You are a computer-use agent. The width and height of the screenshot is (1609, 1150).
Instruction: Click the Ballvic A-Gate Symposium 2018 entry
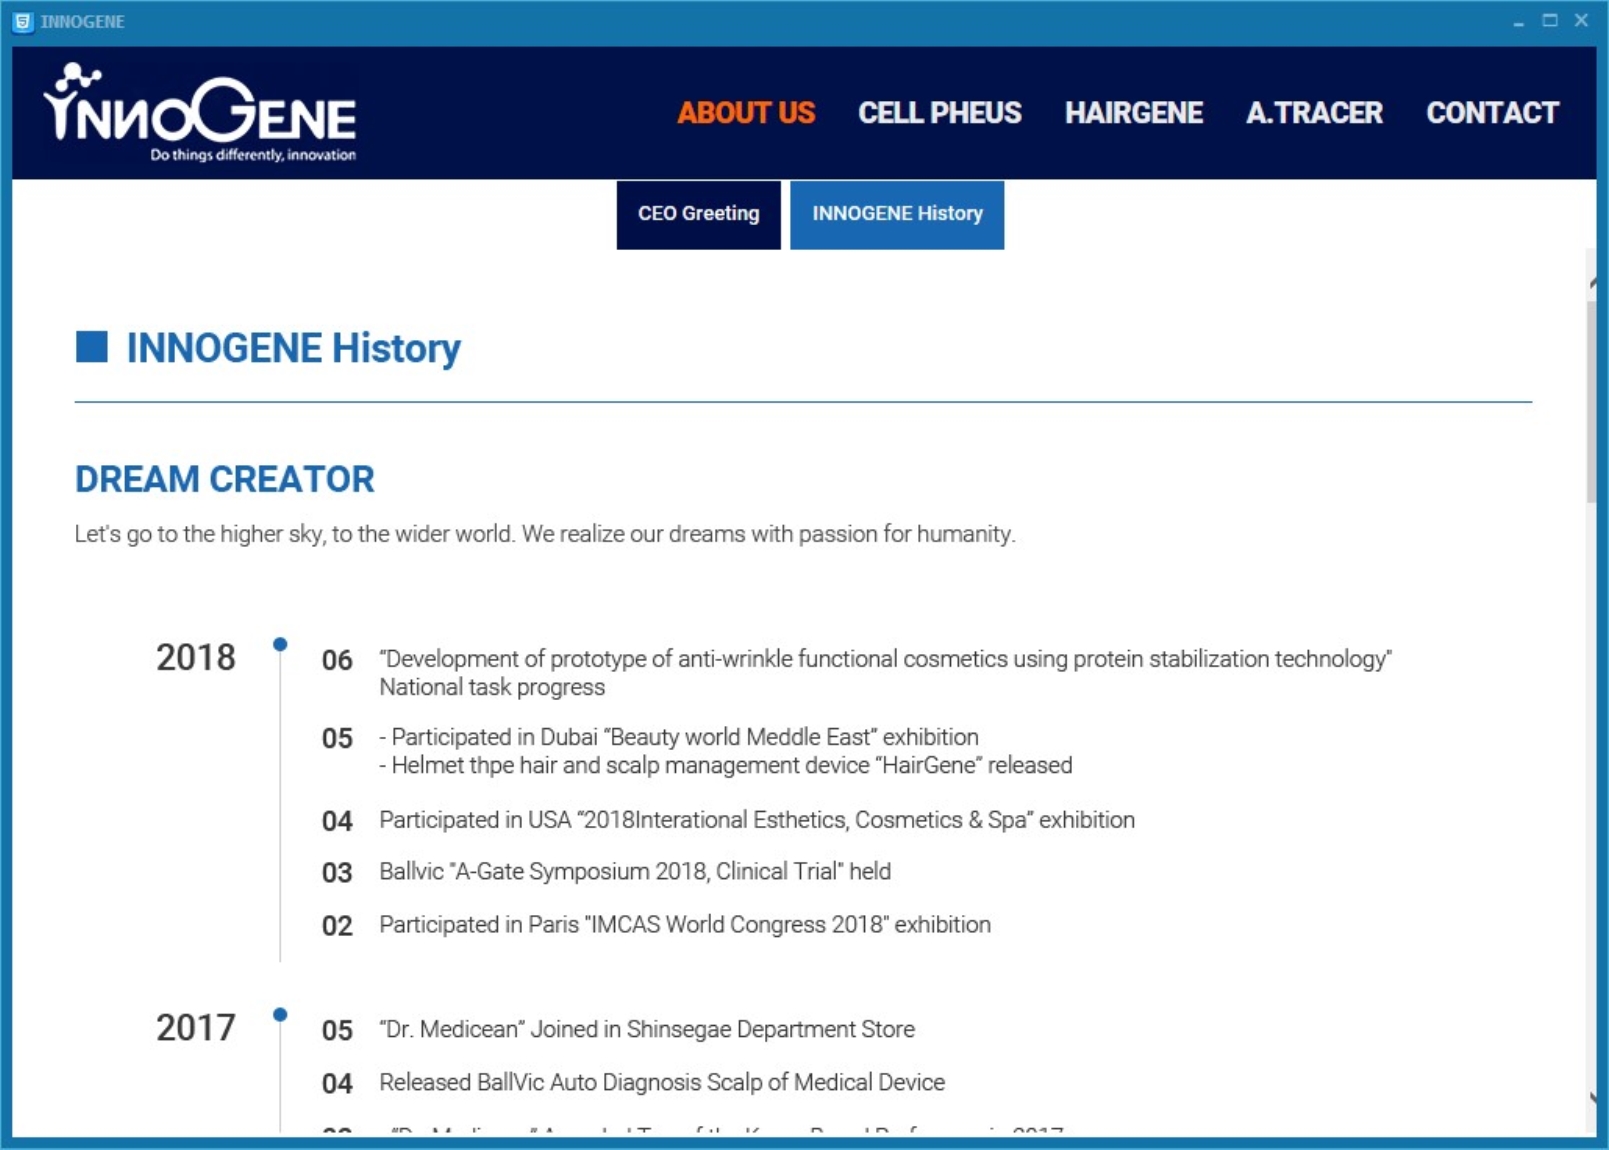[x=635, y=871]
